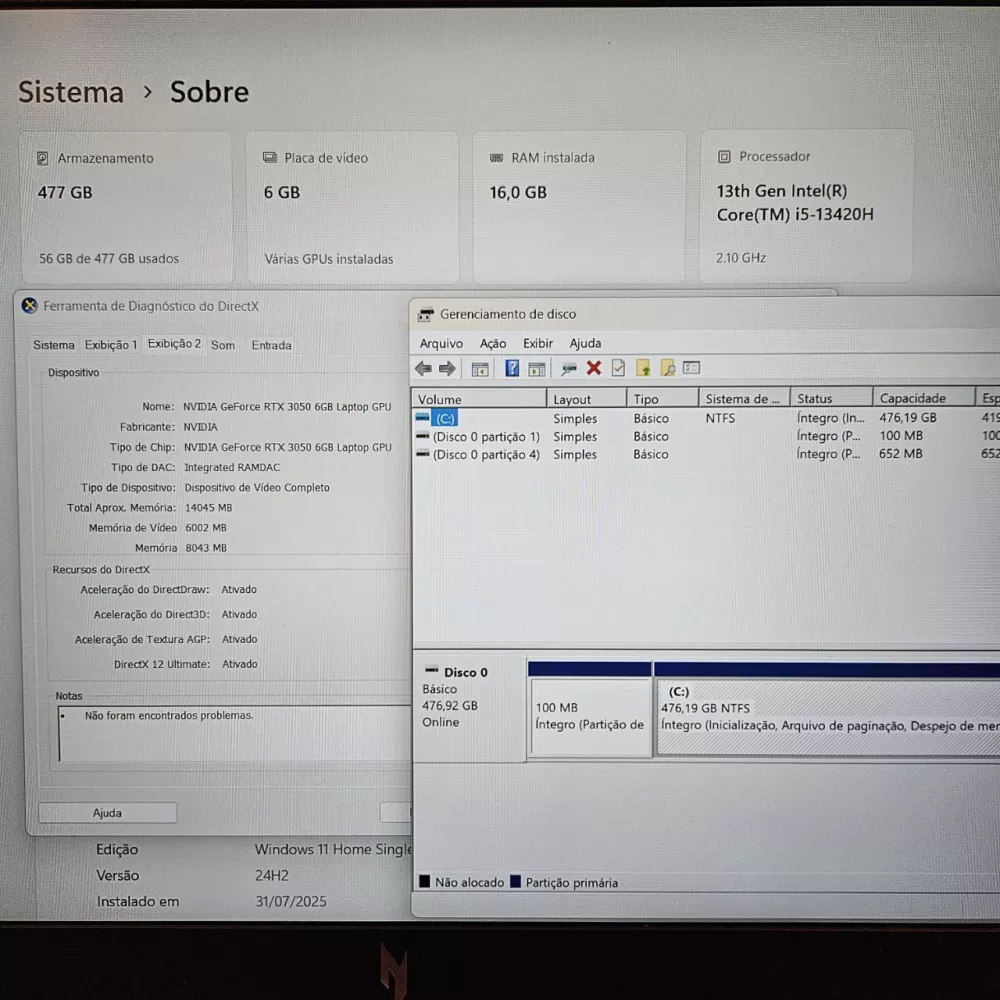Sort by the Capacidade column header
The image size is (1000, 1000).
click(x=923, y=398)
